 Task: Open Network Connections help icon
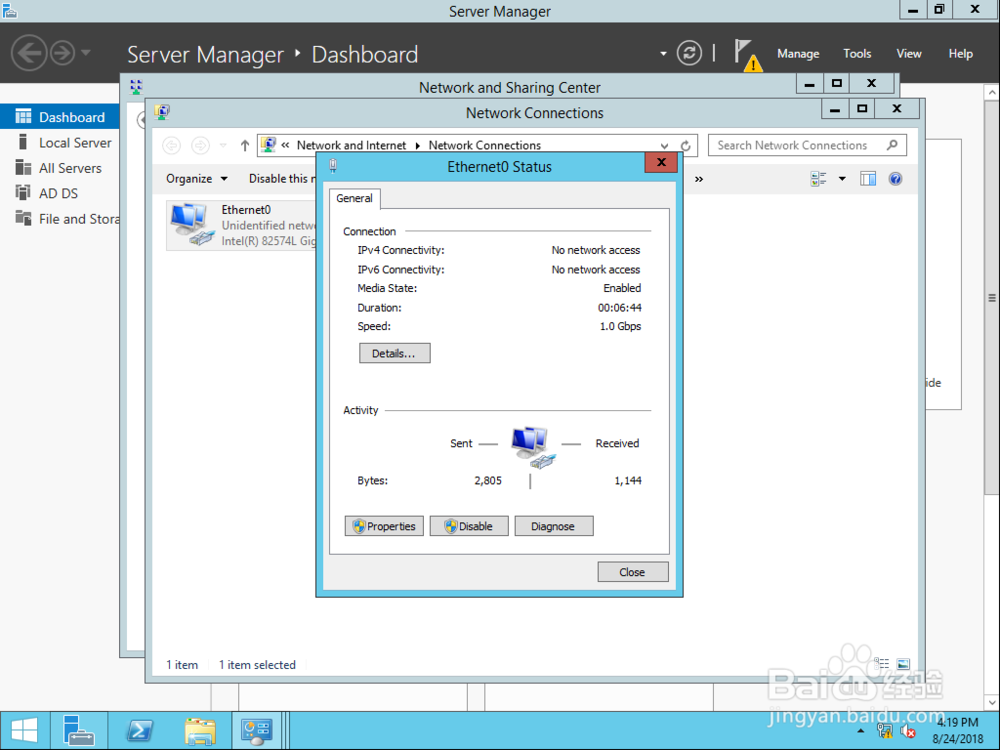(x=895, y=179)
